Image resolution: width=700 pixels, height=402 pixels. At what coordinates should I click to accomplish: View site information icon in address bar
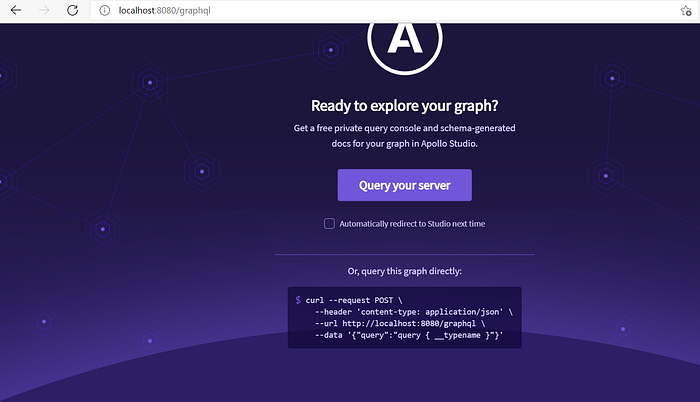pos(104,10)
